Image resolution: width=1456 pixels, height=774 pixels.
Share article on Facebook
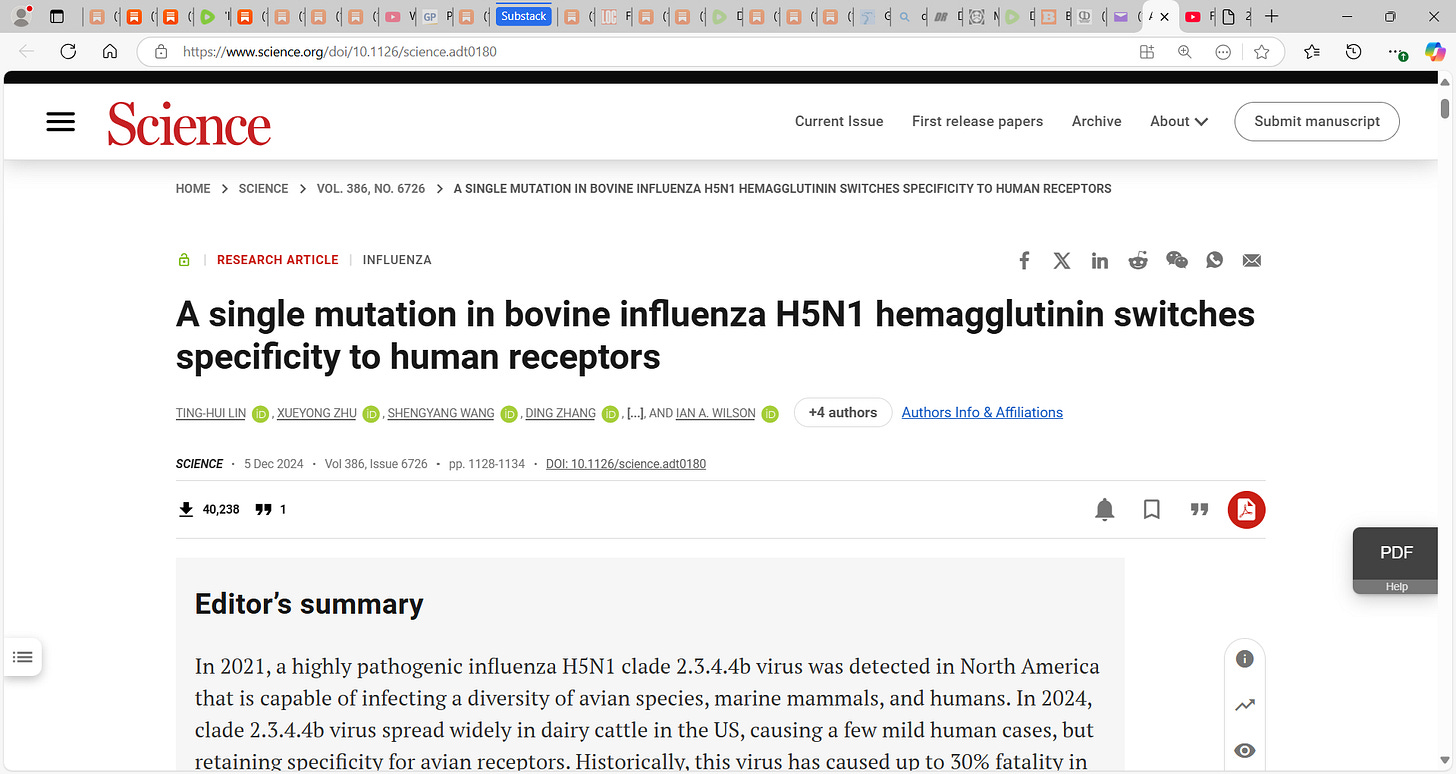tap(1024, 260)
